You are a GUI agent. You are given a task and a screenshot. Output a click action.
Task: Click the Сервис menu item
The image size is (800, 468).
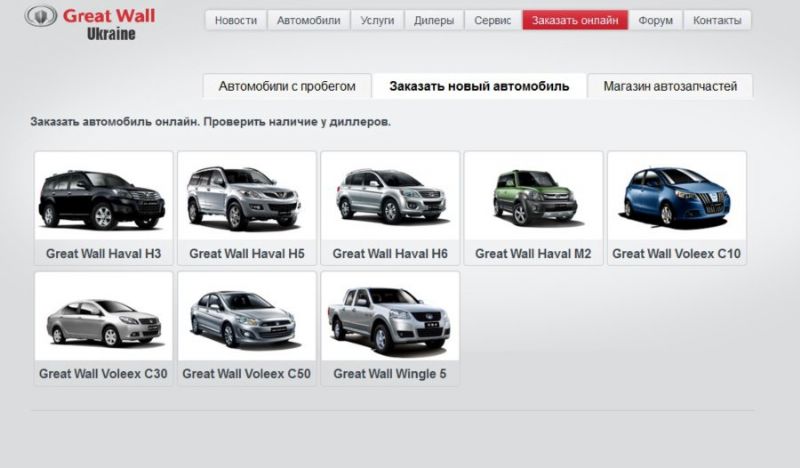pyautogui.click(x=493, y=20)
